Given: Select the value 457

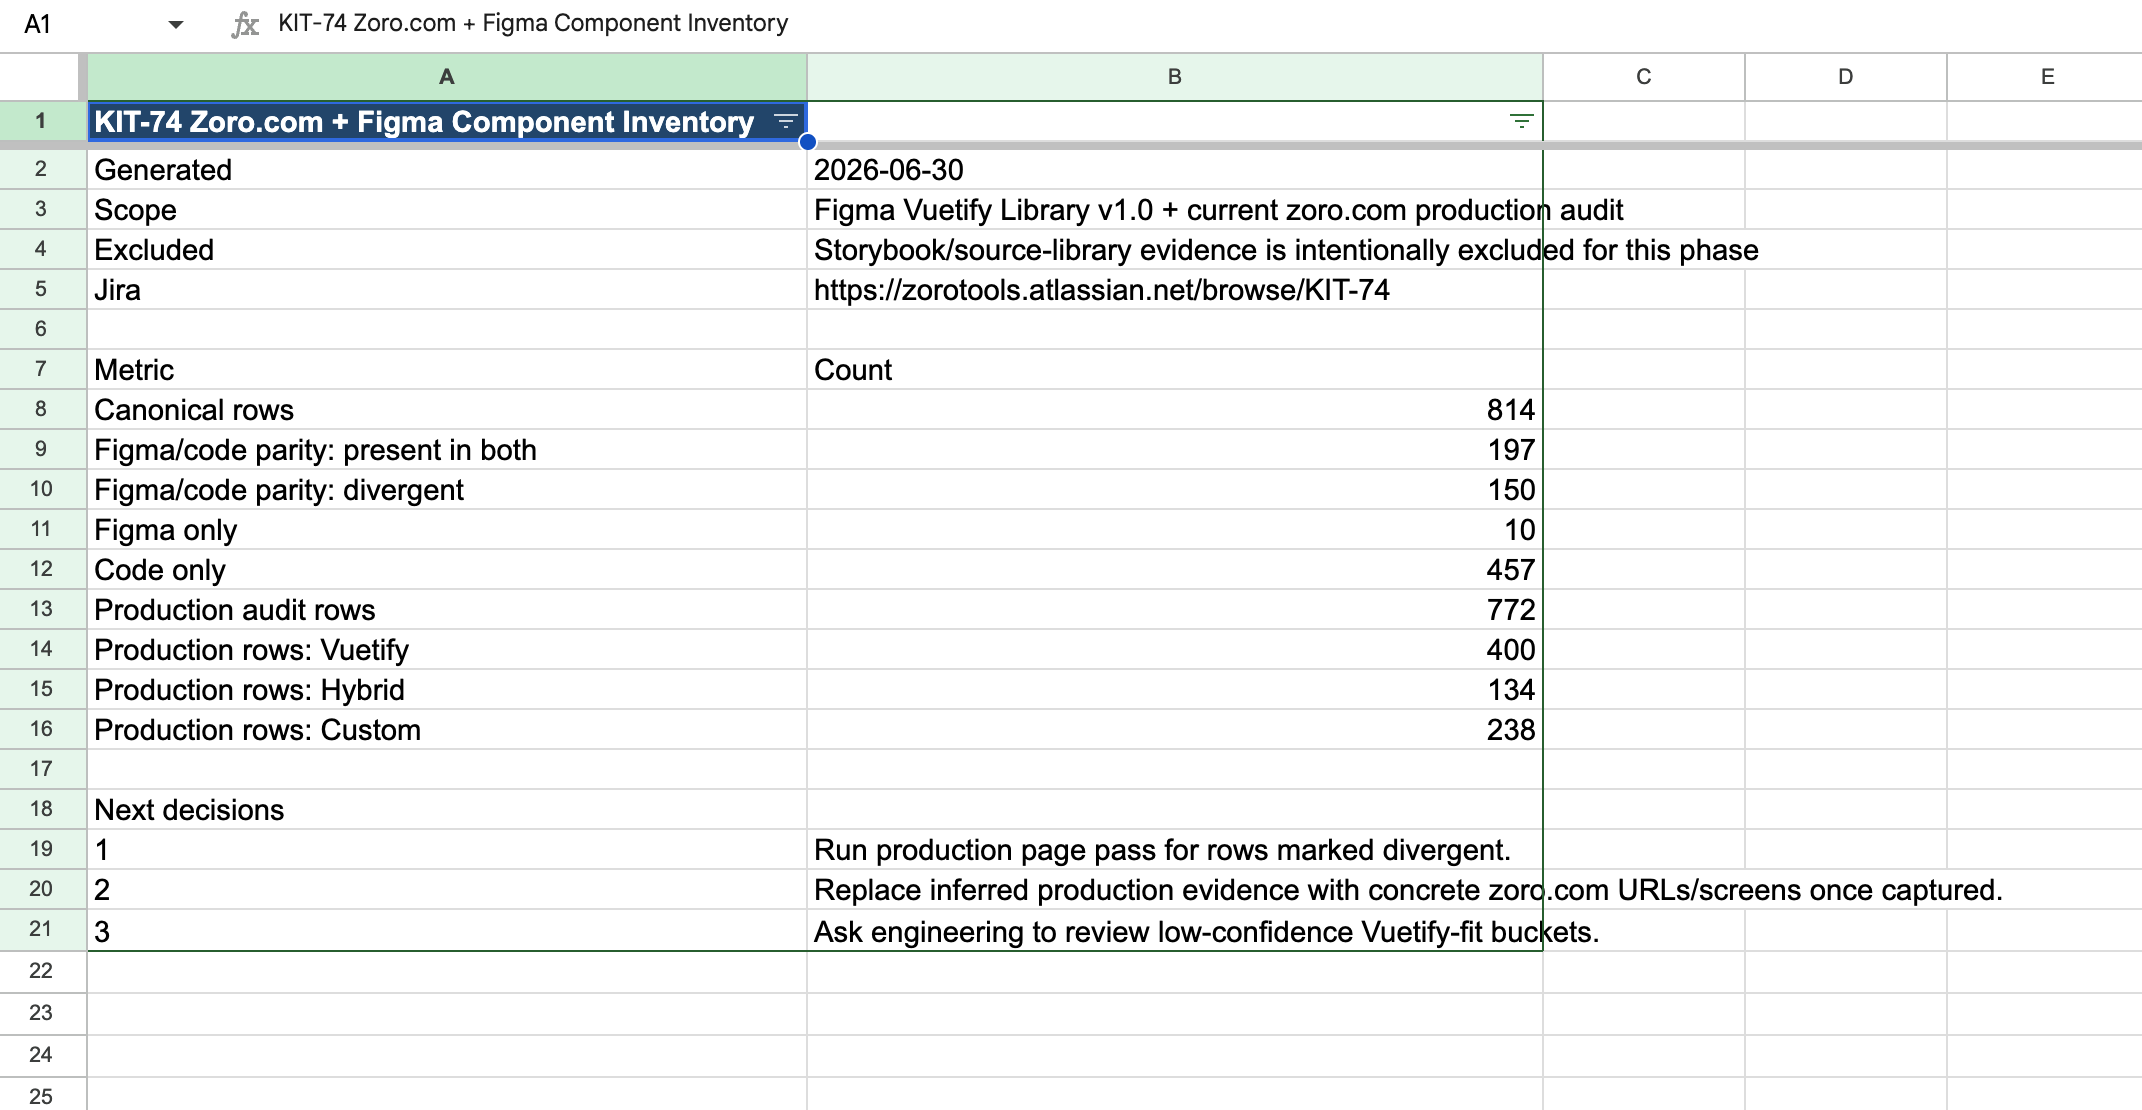Looking at the screenshot, I should click(1174, 569).
